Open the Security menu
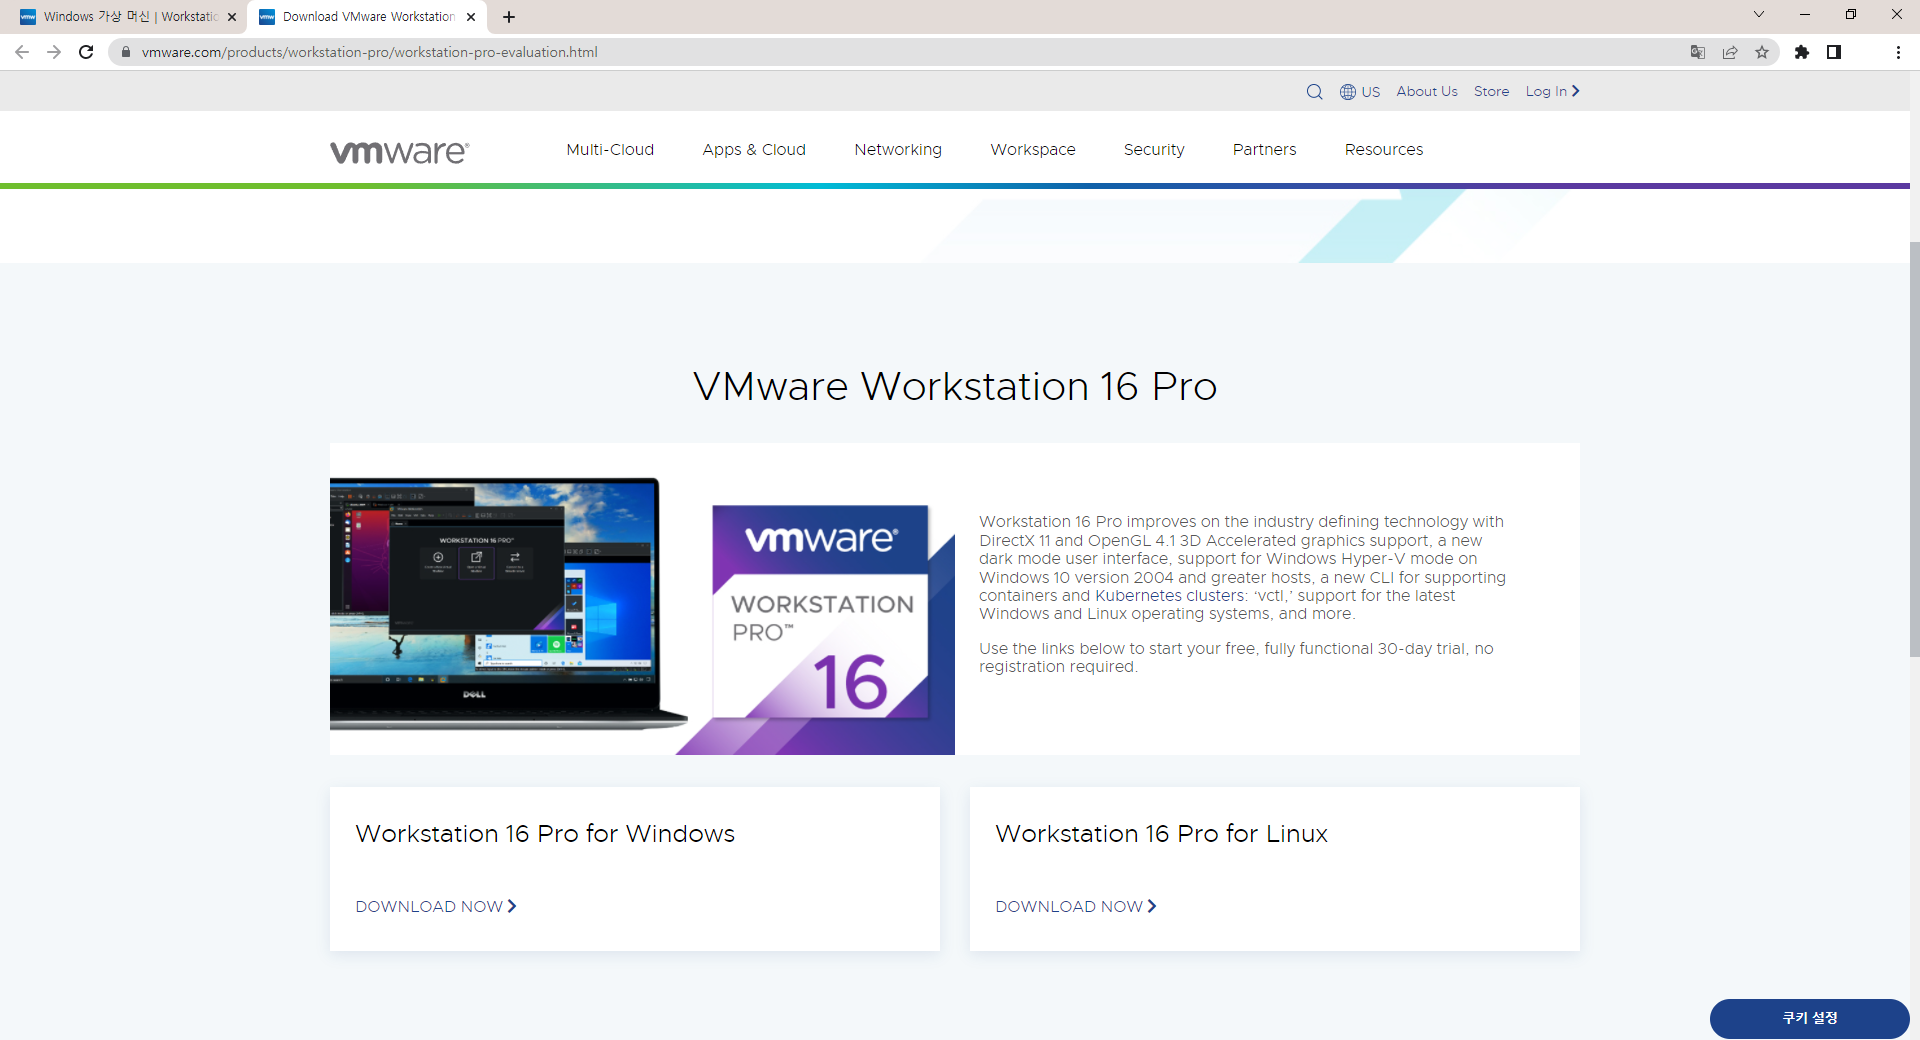The width and height of the screenshot is (1920, 1040). 1154,149
